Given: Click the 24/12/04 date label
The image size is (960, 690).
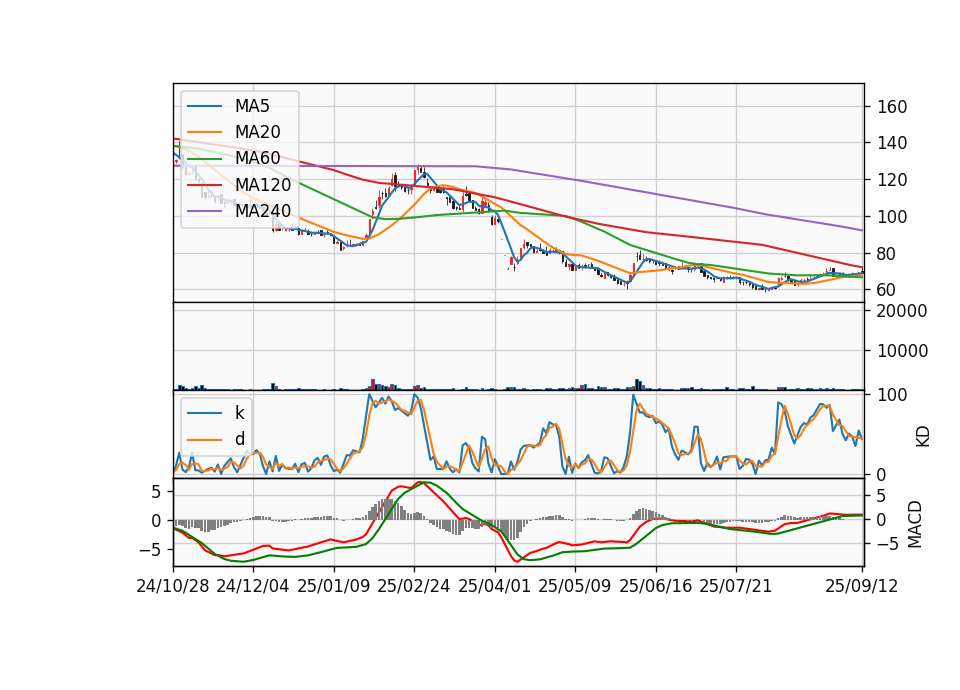Looking at the screenshot, I should click(253, 586).
